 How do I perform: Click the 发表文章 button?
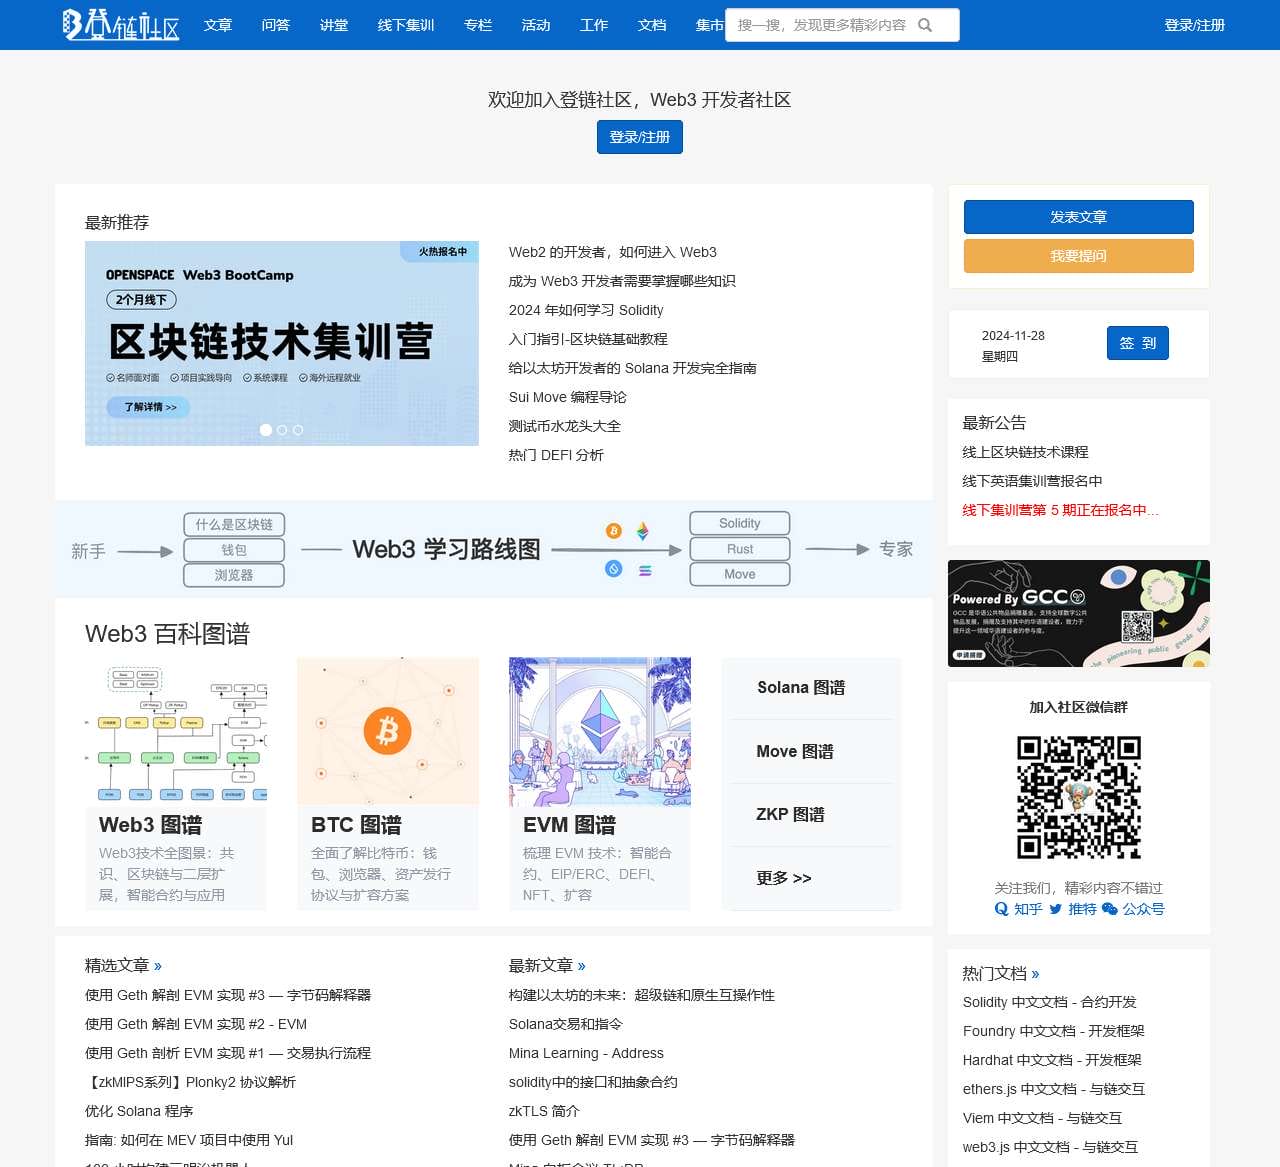click(1079, 217)
